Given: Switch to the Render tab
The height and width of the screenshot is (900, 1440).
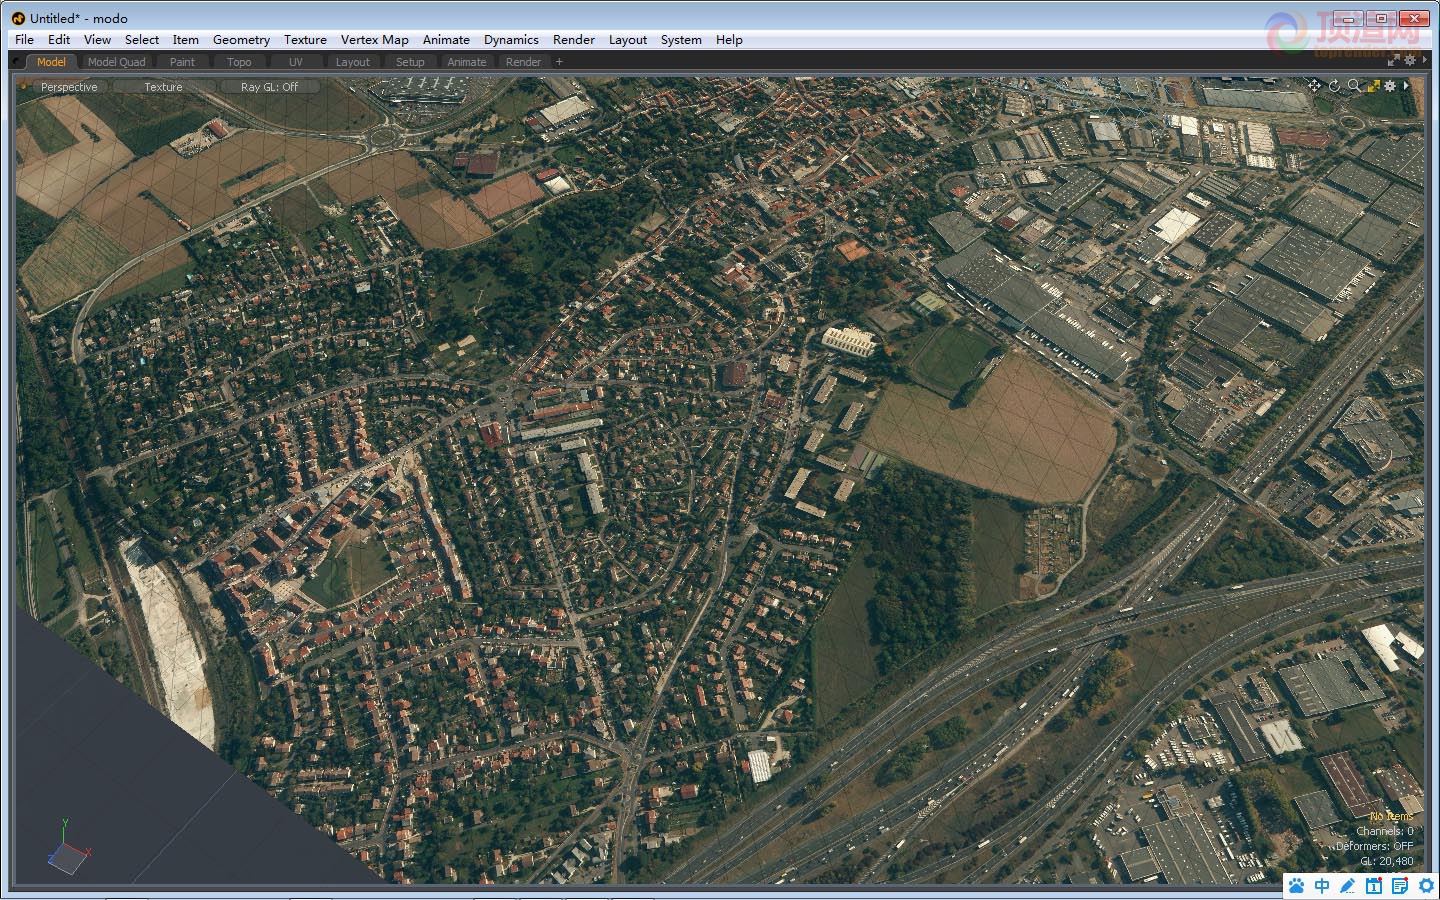Looking at the screenshot, I should [523, 62].
